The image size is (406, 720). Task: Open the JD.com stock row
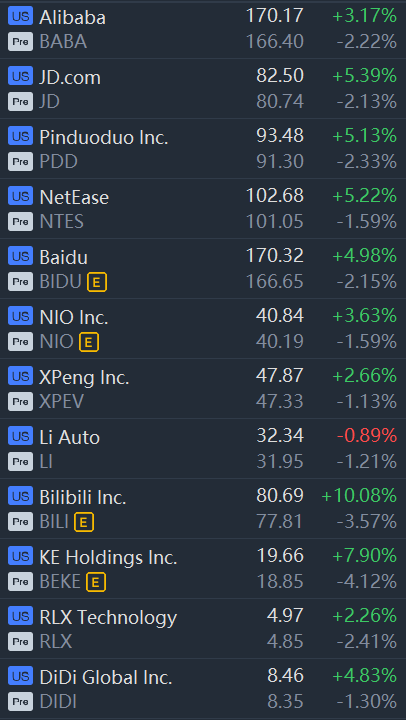[x=203, y=89]
